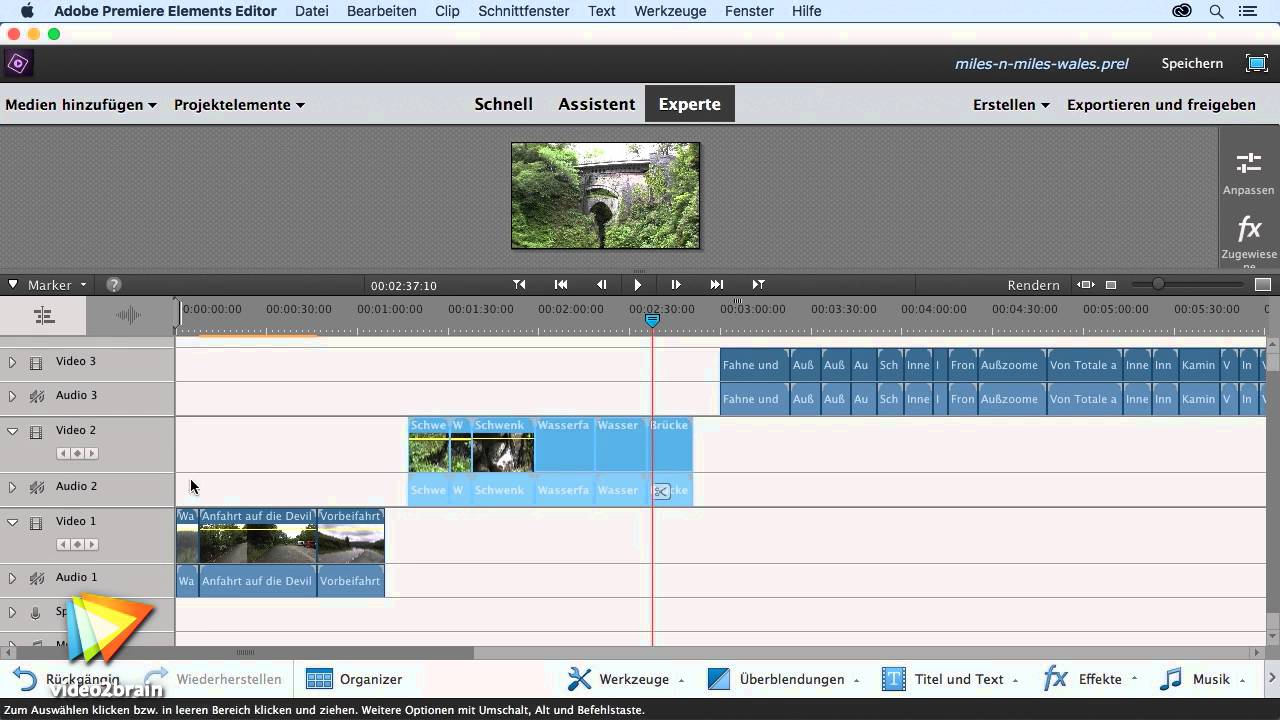This screenshot has width=1280, height=720.
Task: Open the Marker dropdown
Action: click(57, 285)
